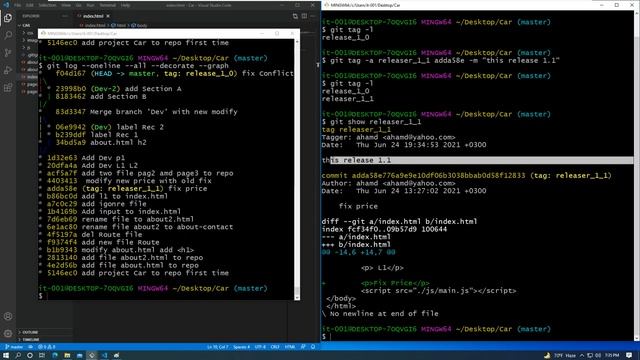
Task: Click UTF-8 encoding status item
Action: (260, 347)
